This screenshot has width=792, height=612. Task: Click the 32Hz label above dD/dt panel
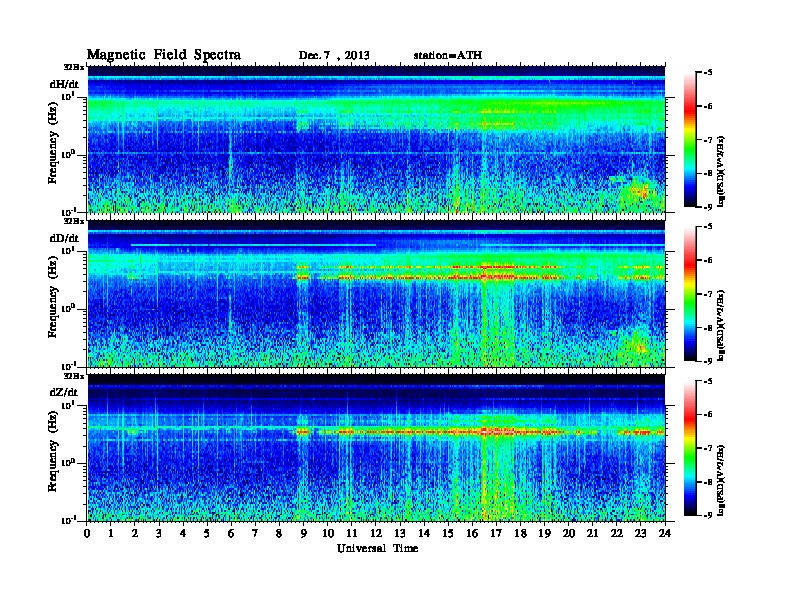(74, 221)
